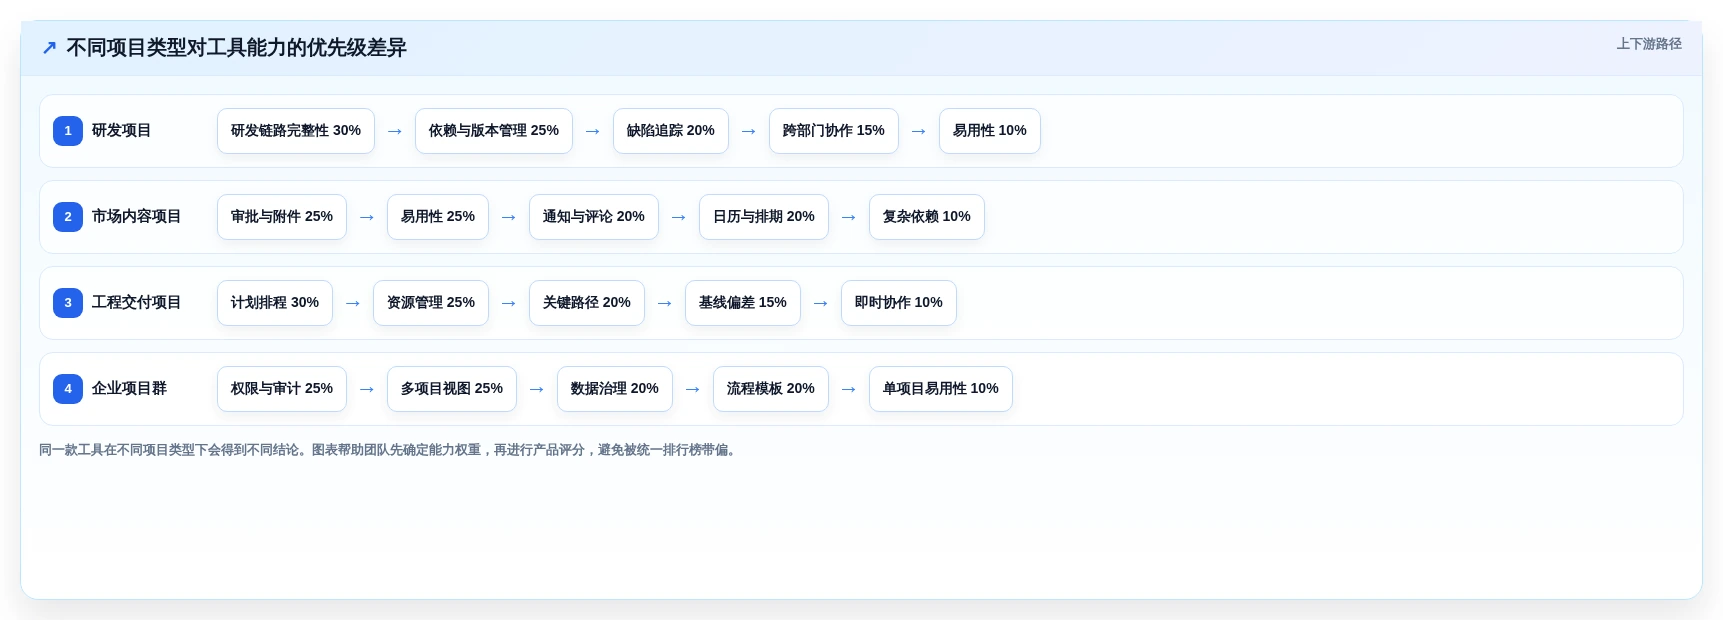The image size is (1723, 620).
Task: Click the arrow after 资源管理 25%
Action: click(509, 303)
